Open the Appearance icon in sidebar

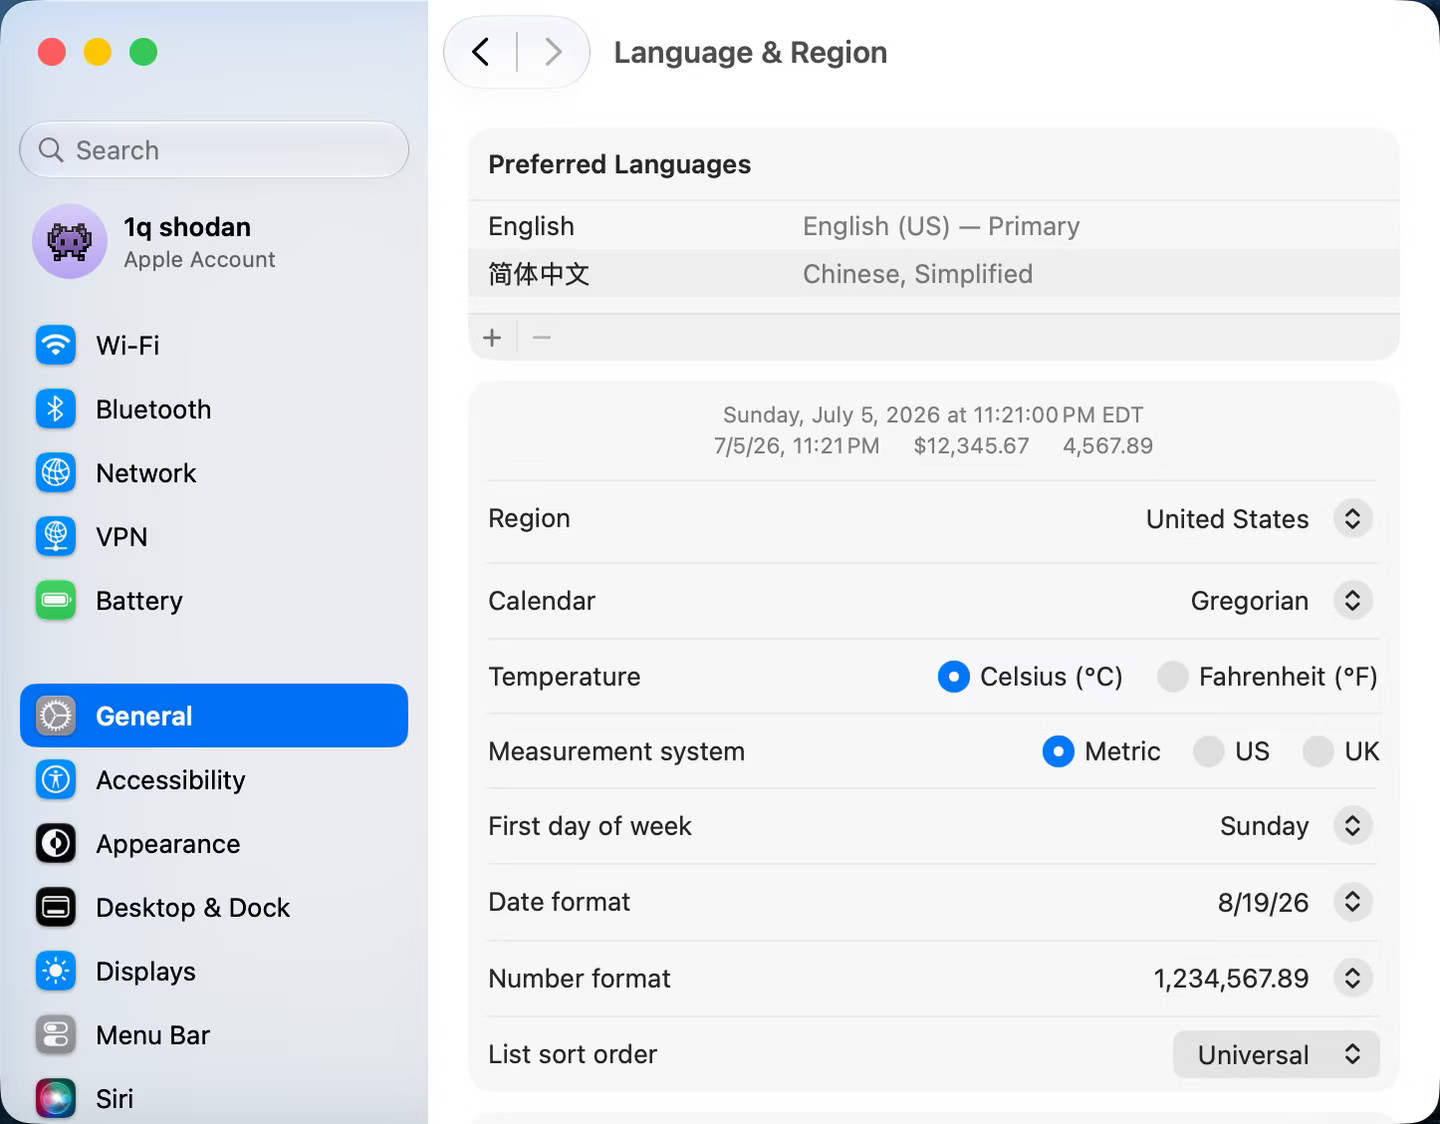(x=56, y=844)
